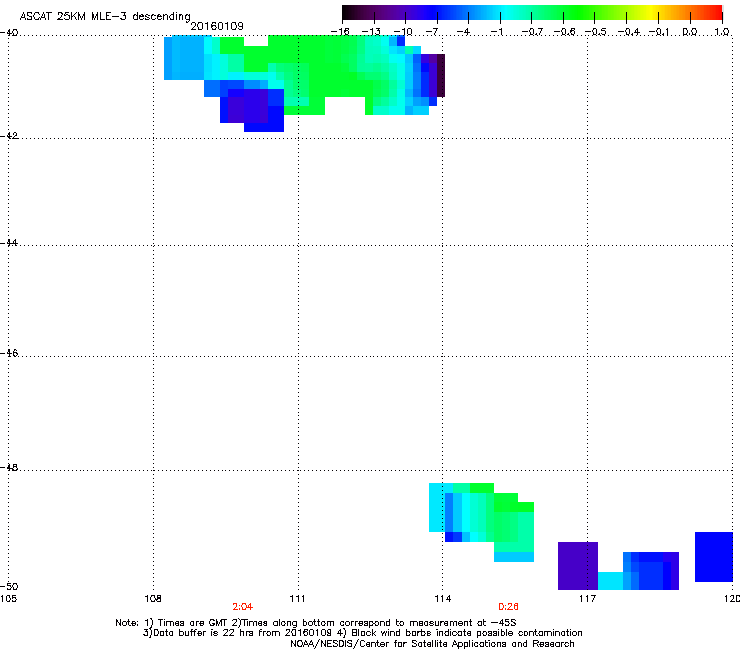Click the colorbar label -10

403,32
